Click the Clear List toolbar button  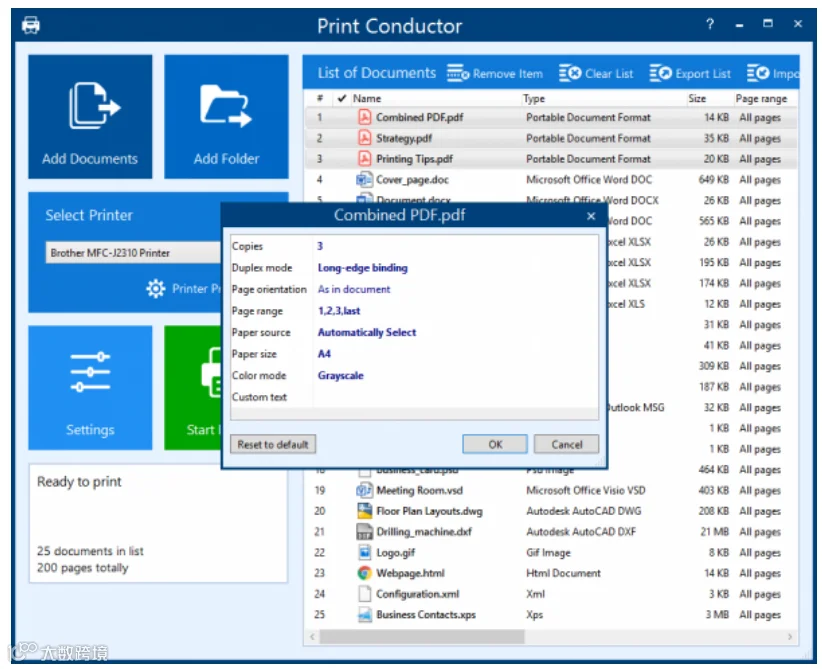pyautogui.click(x=596, y=73)
